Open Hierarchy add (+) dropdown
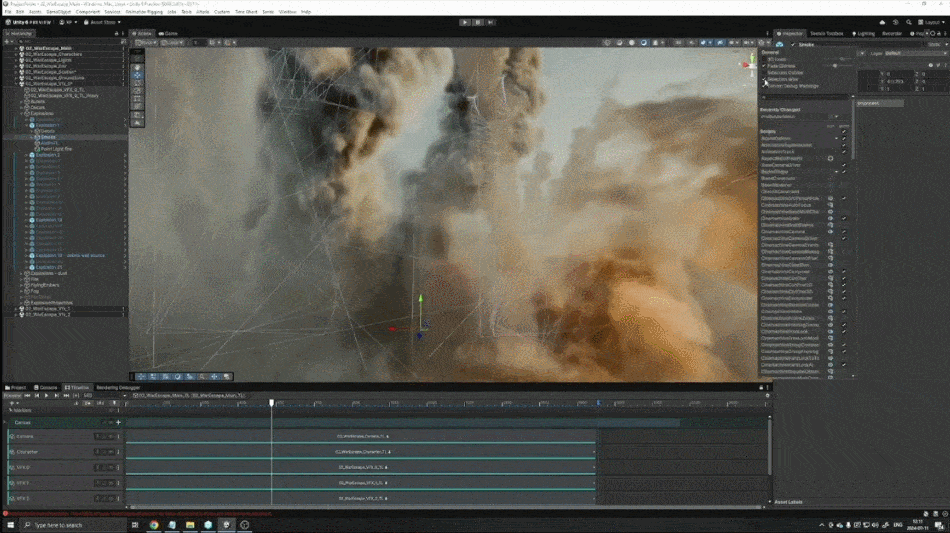950x533 pixels. click(x=8, y=42)
